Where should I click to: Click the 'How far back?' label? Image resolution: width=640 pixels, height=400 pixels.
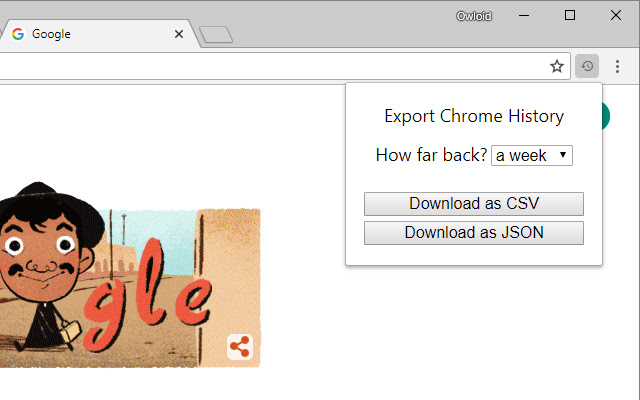(x=431, y=155)
